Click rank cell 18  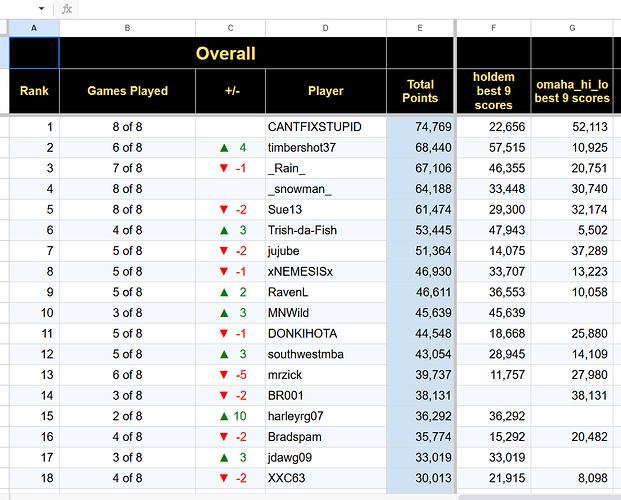(34, 478)
